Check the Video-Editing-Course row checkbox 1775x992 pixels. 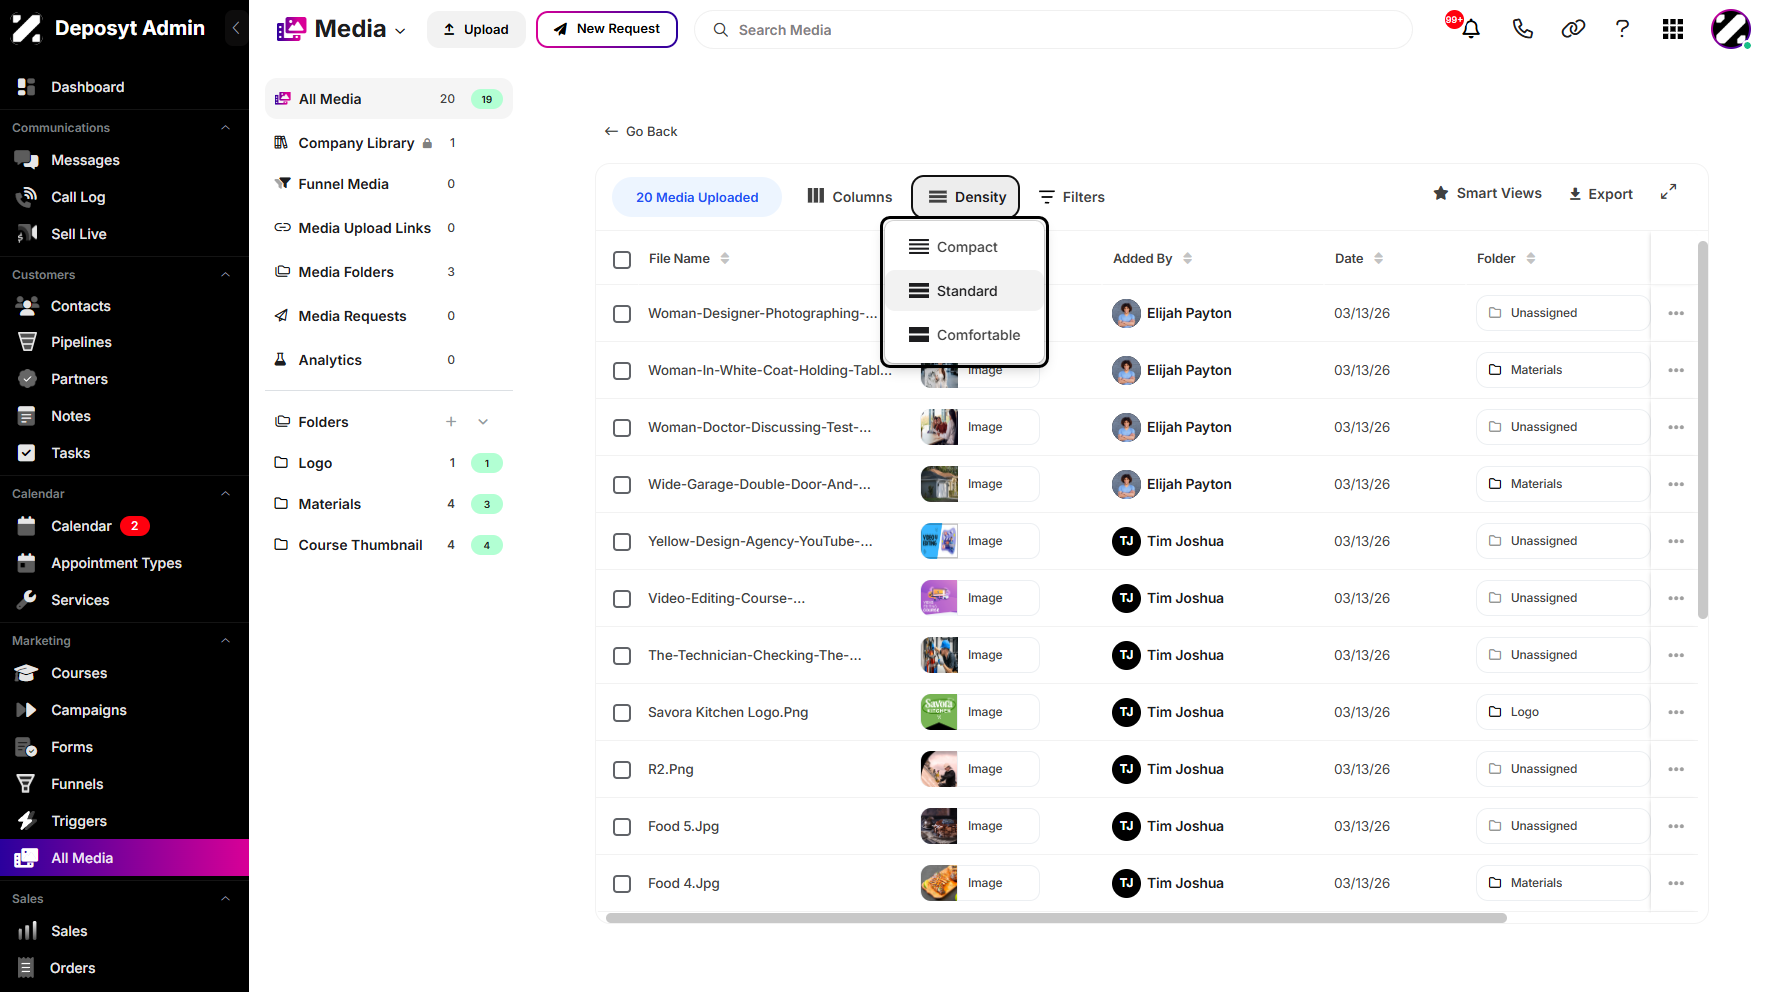[x=622, y=599]
